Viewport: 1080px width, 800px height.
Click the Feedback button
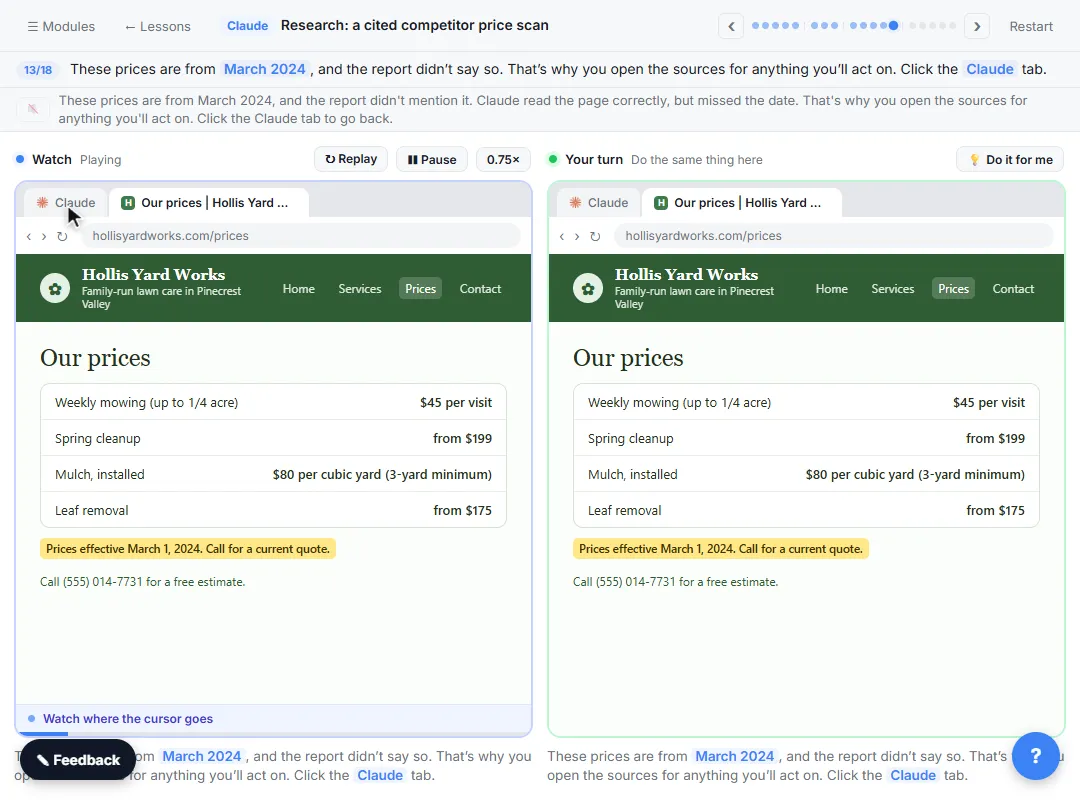(78, 759)
